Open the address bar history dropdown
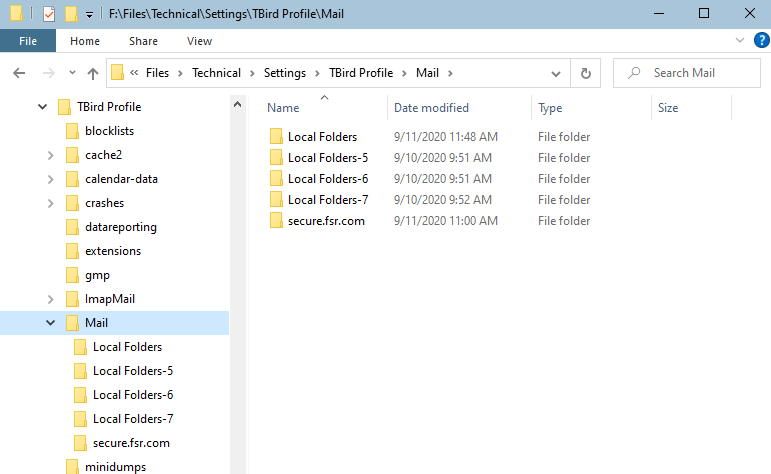 pos(556,74)
